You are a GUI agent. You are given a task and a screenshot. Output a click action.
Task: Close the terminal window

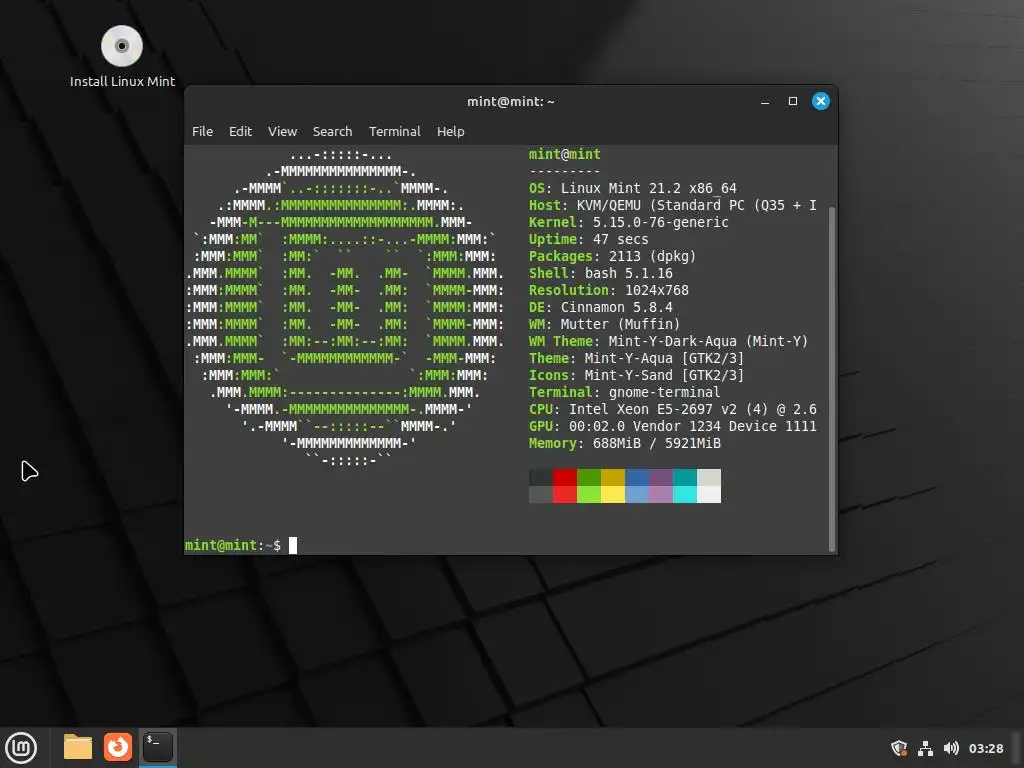pyautogui.click(x=821, y=101)
